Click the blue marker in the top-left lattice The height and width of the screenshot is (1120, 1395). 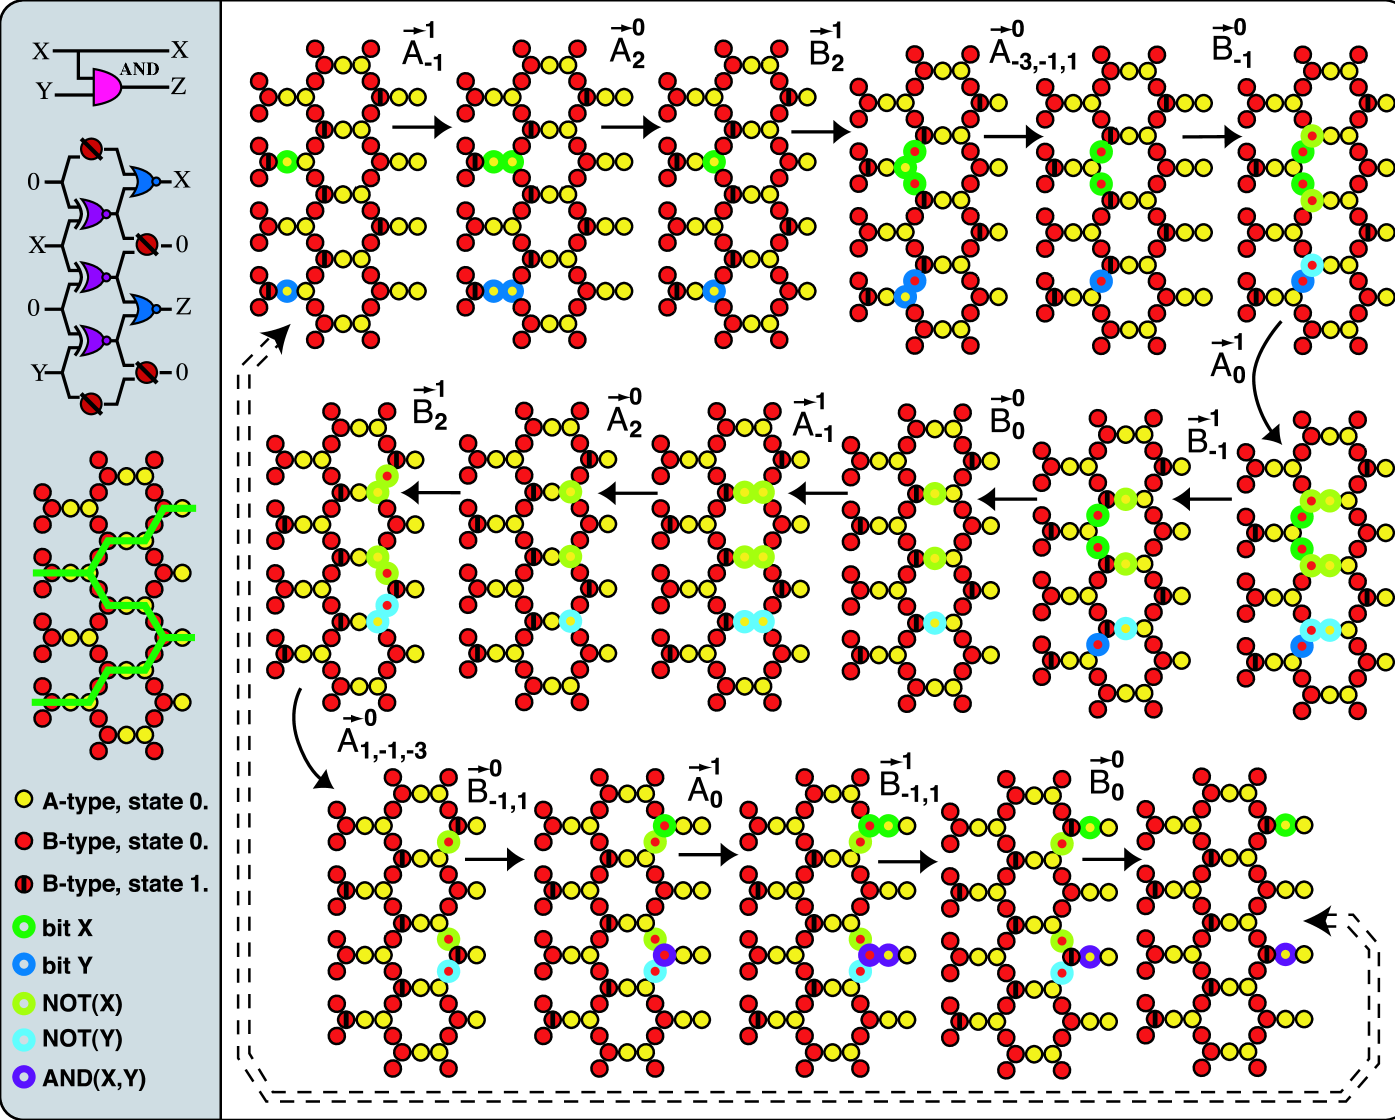[287, 291]
